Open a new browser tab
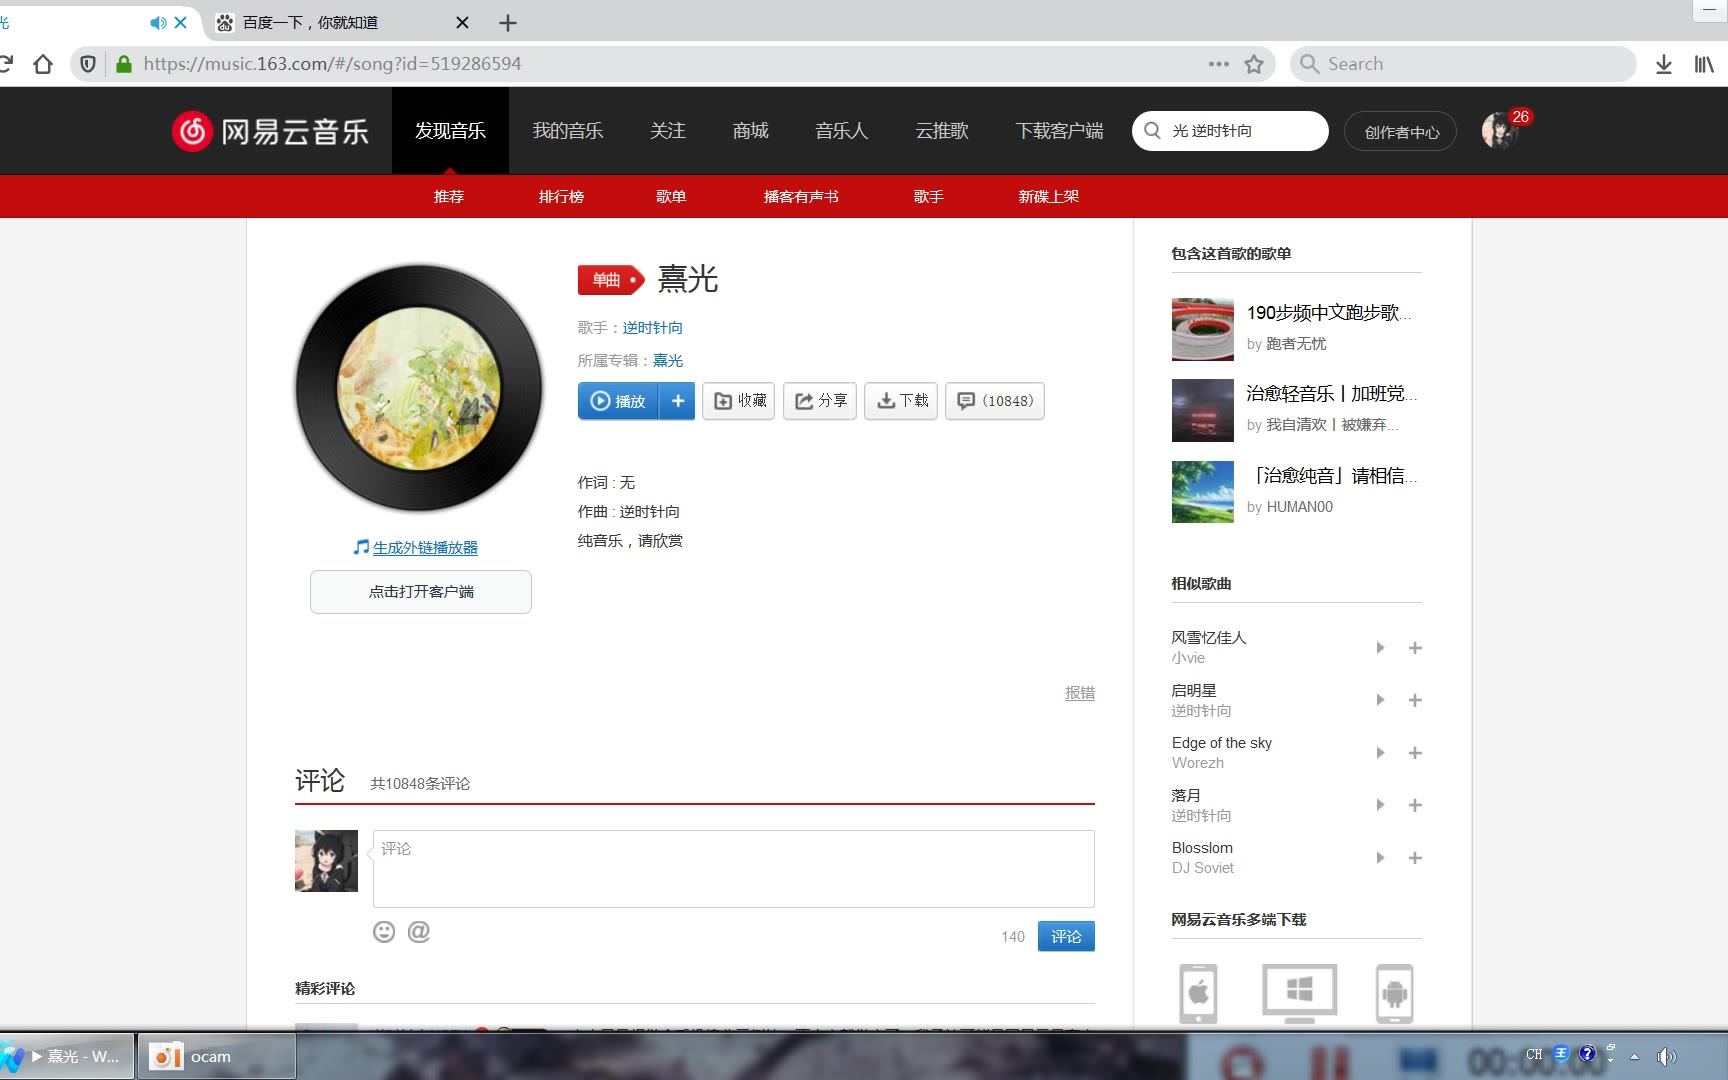The width and height of the screenshot is (1728, 1080). tap(508, 22)
